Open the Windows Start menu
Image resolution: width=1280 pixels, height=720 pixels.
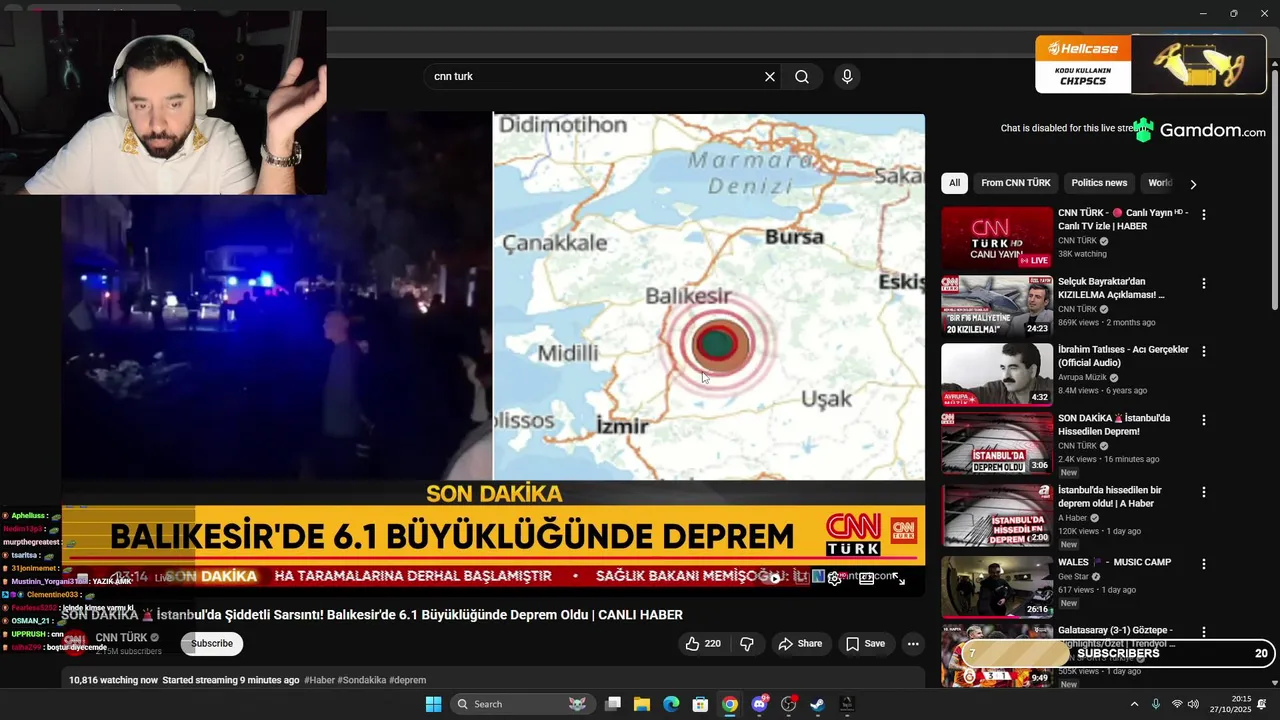433,704
